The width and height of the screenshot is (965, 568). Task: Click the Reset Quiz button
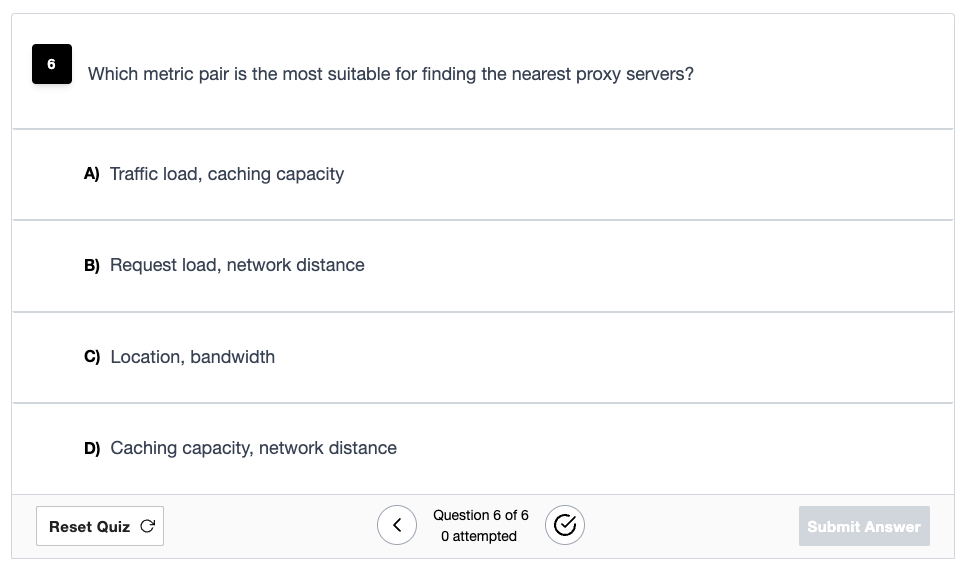coord(100,526)
